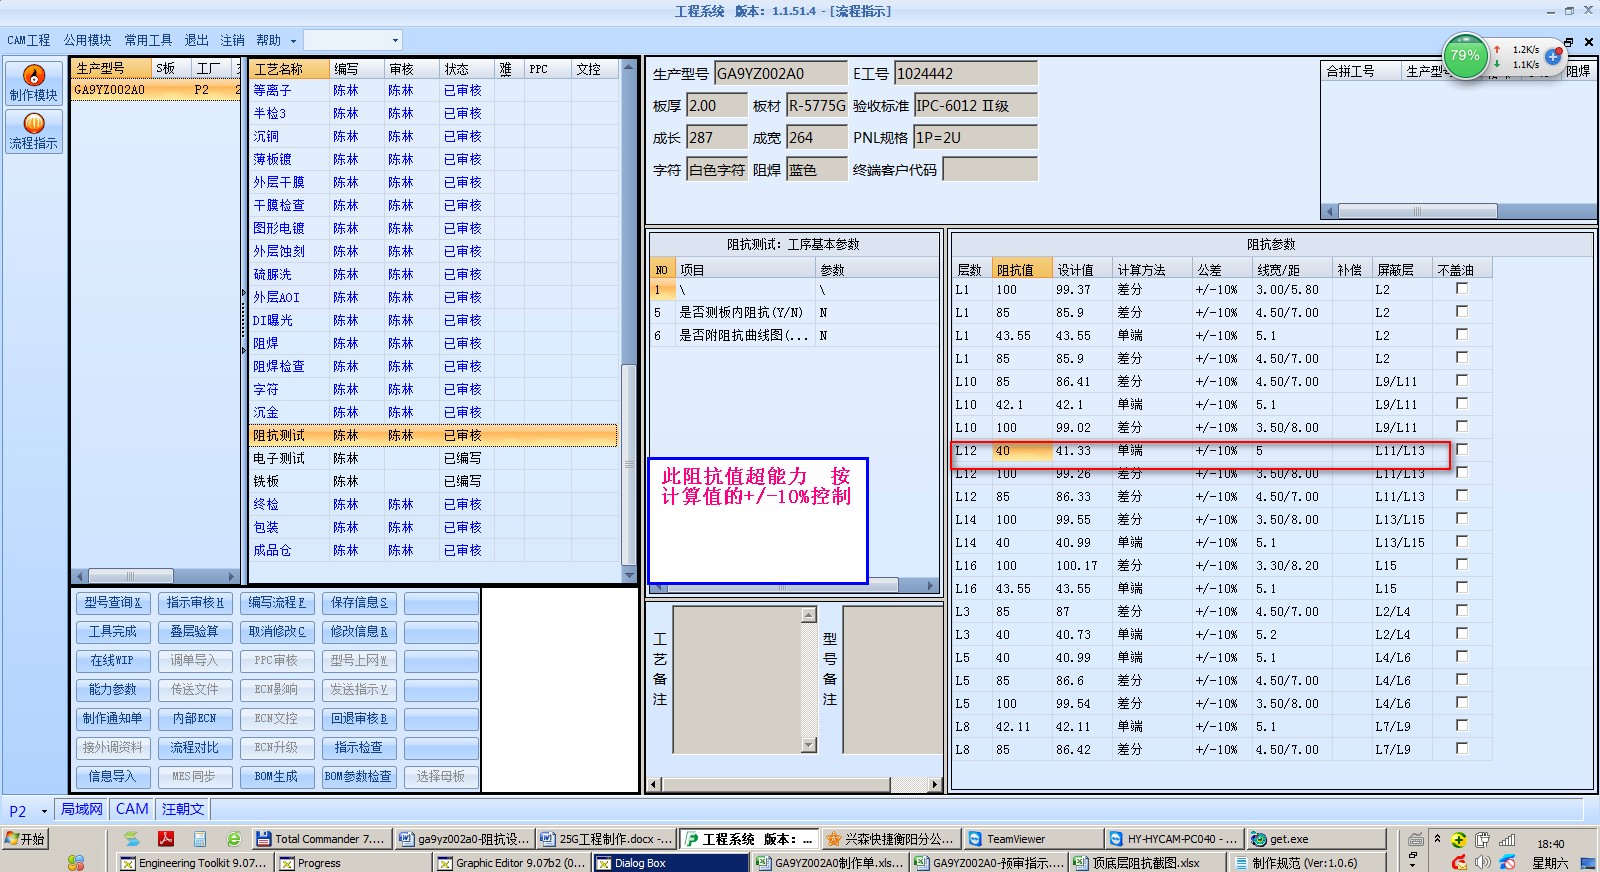Image resolution: width=1600 pixels, height=872 pixels.
Task: Click the 能力参数 button
Action: click(113, 690)
